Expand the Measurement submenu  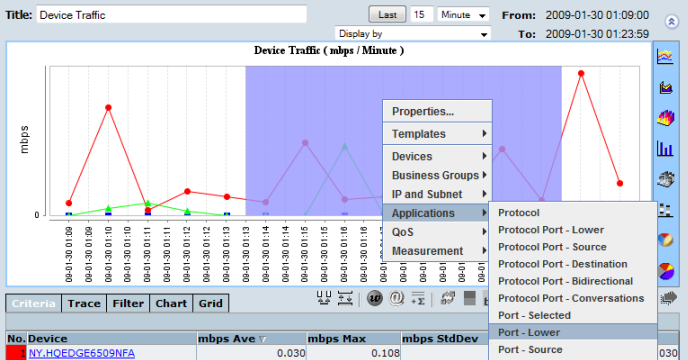437,251
